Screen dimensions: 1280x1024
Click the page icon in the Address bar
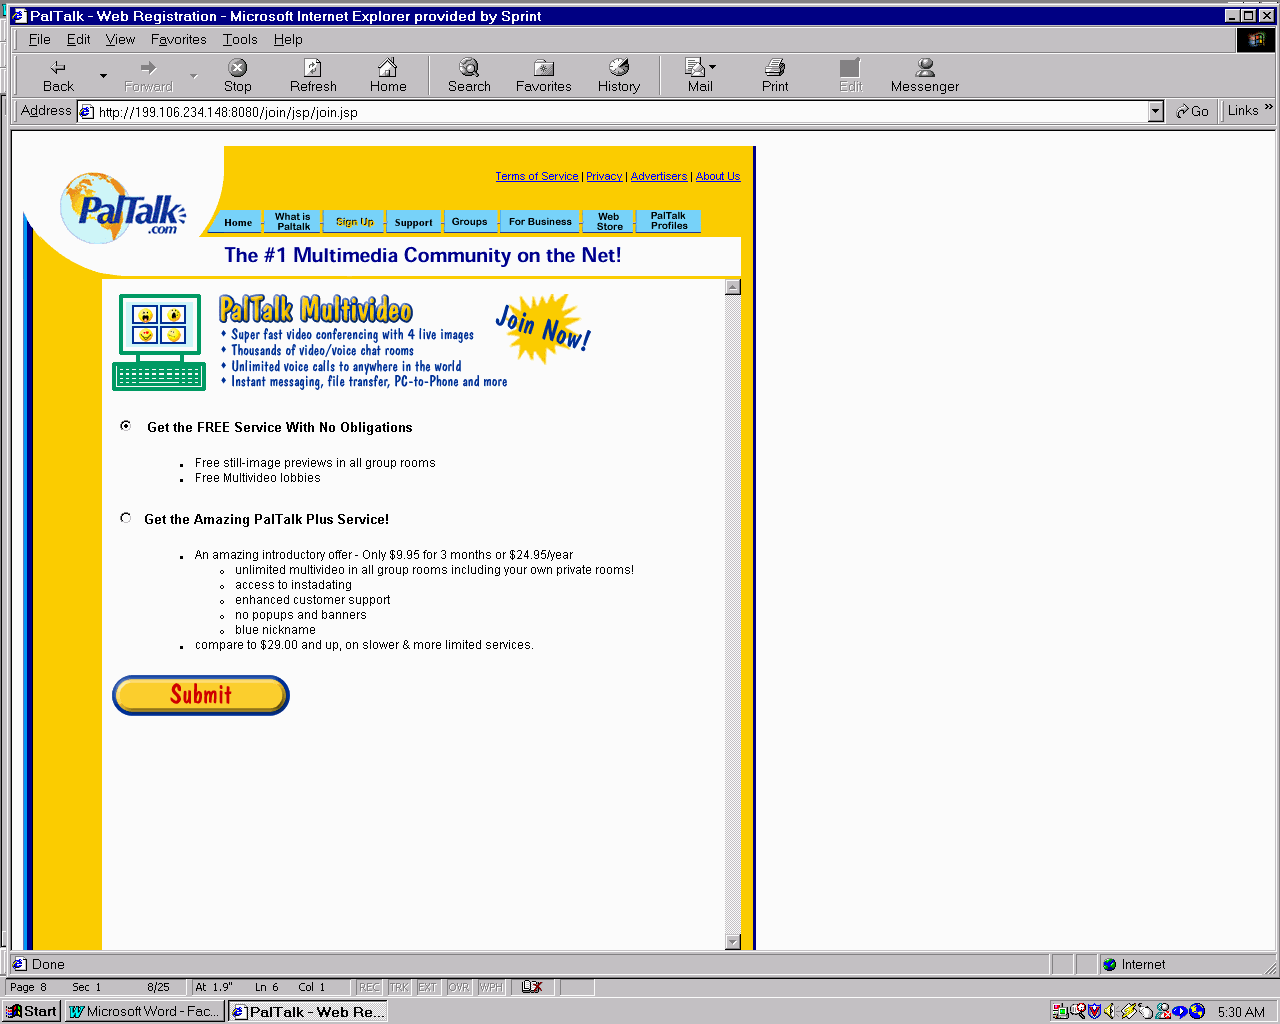86,112
